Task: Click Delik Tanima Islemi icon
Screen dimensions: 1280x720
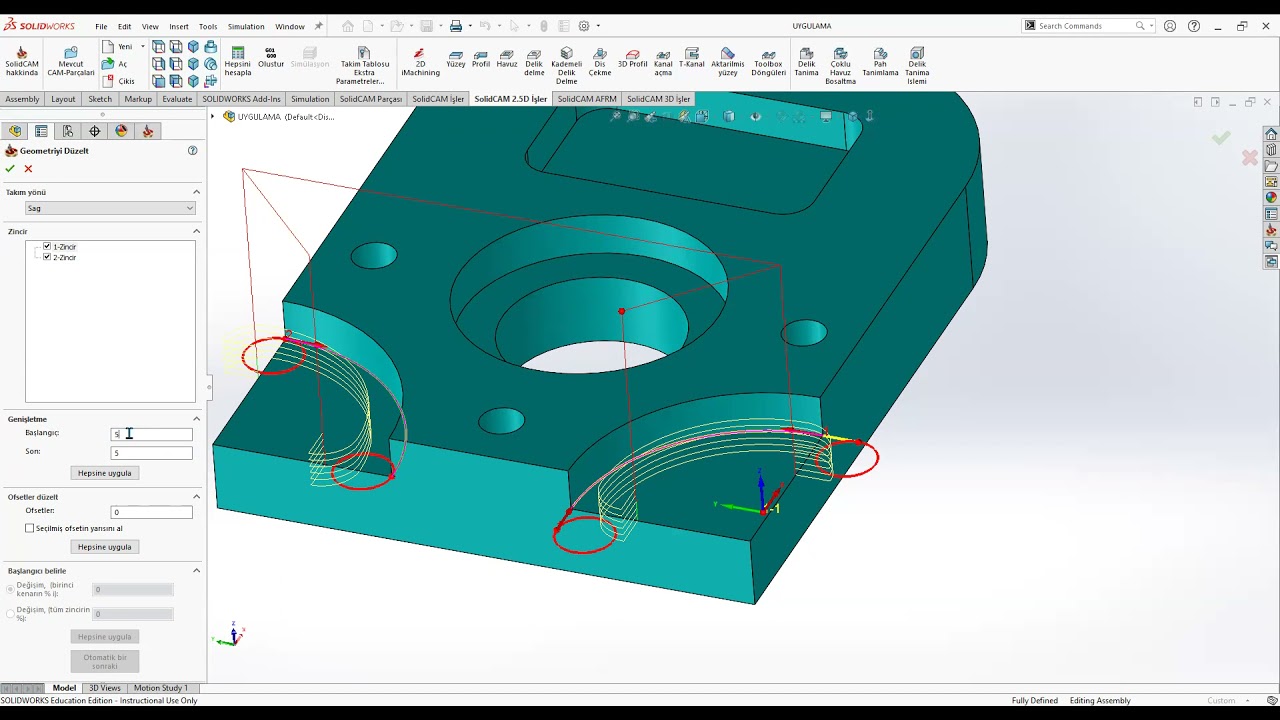Action: pos(917,66)
